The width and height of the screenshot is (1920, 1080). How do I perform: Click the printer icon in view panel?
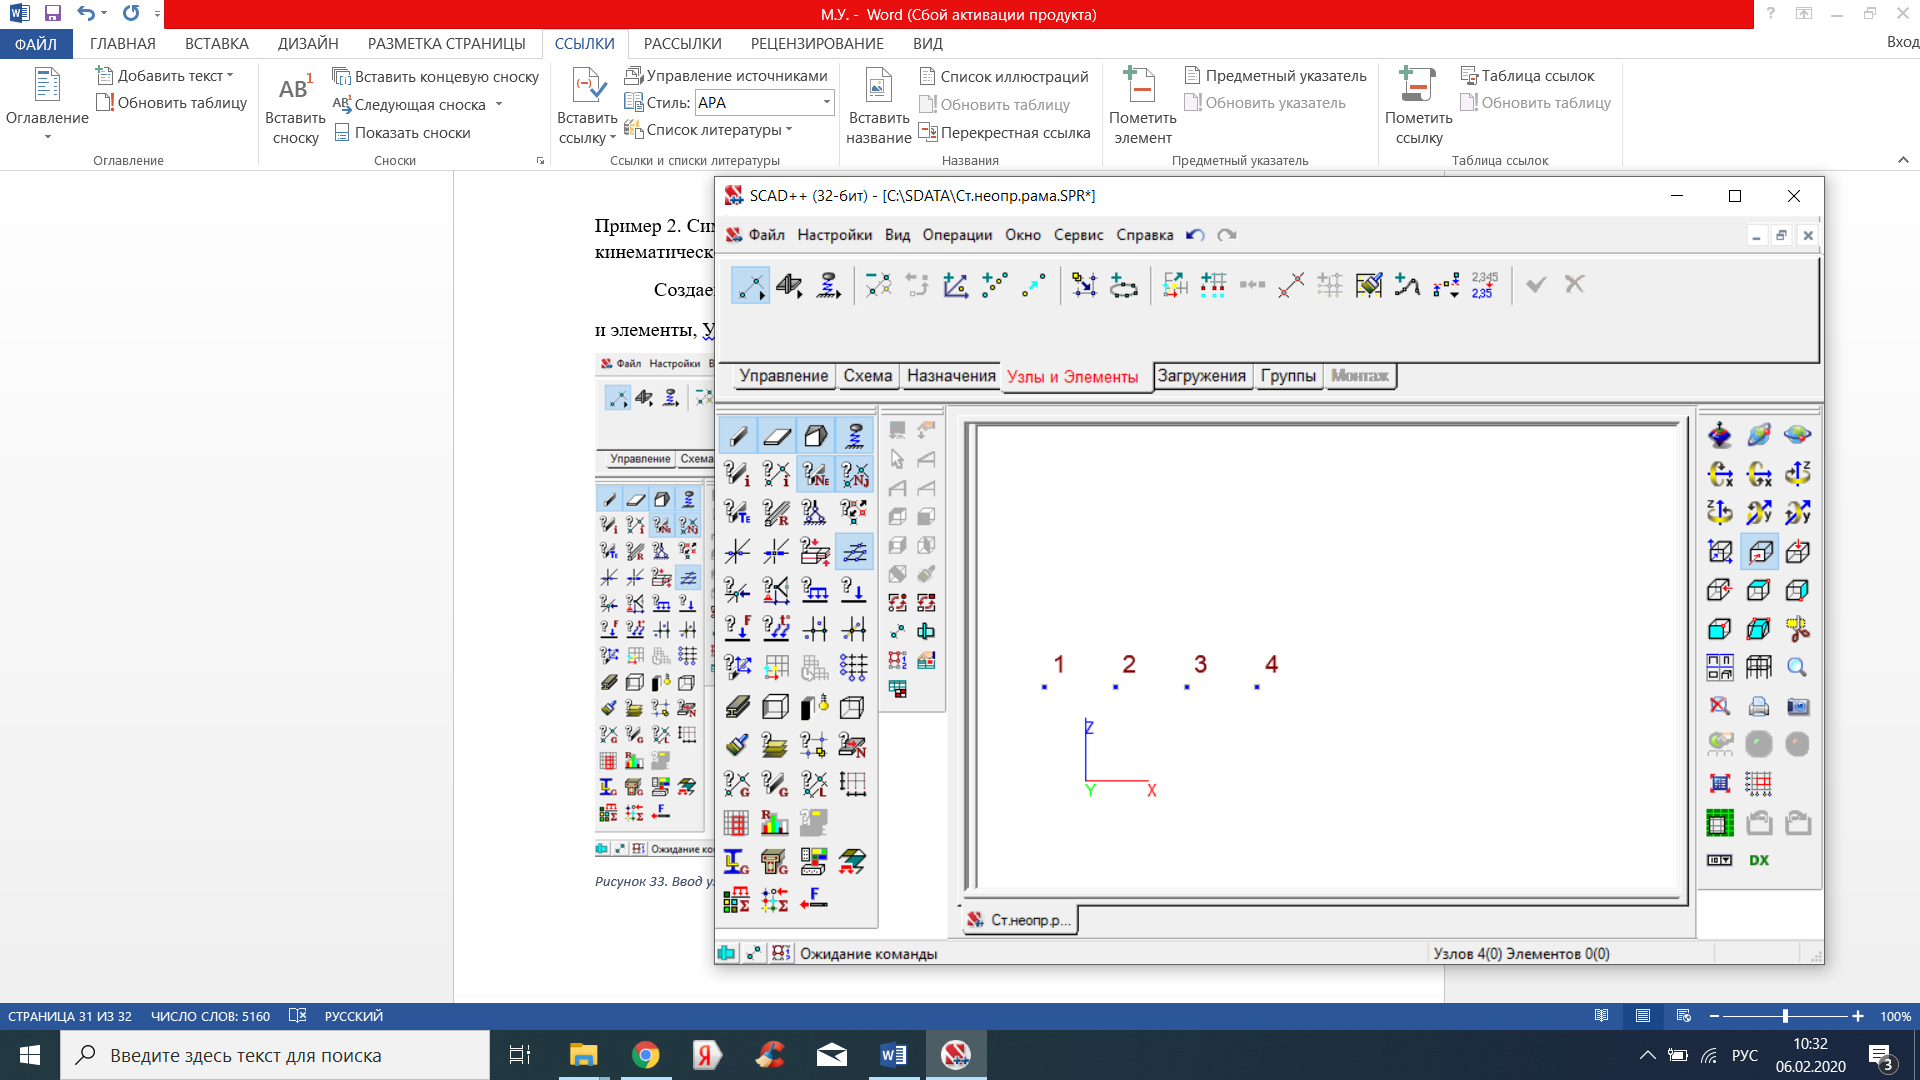(1759, 706)
